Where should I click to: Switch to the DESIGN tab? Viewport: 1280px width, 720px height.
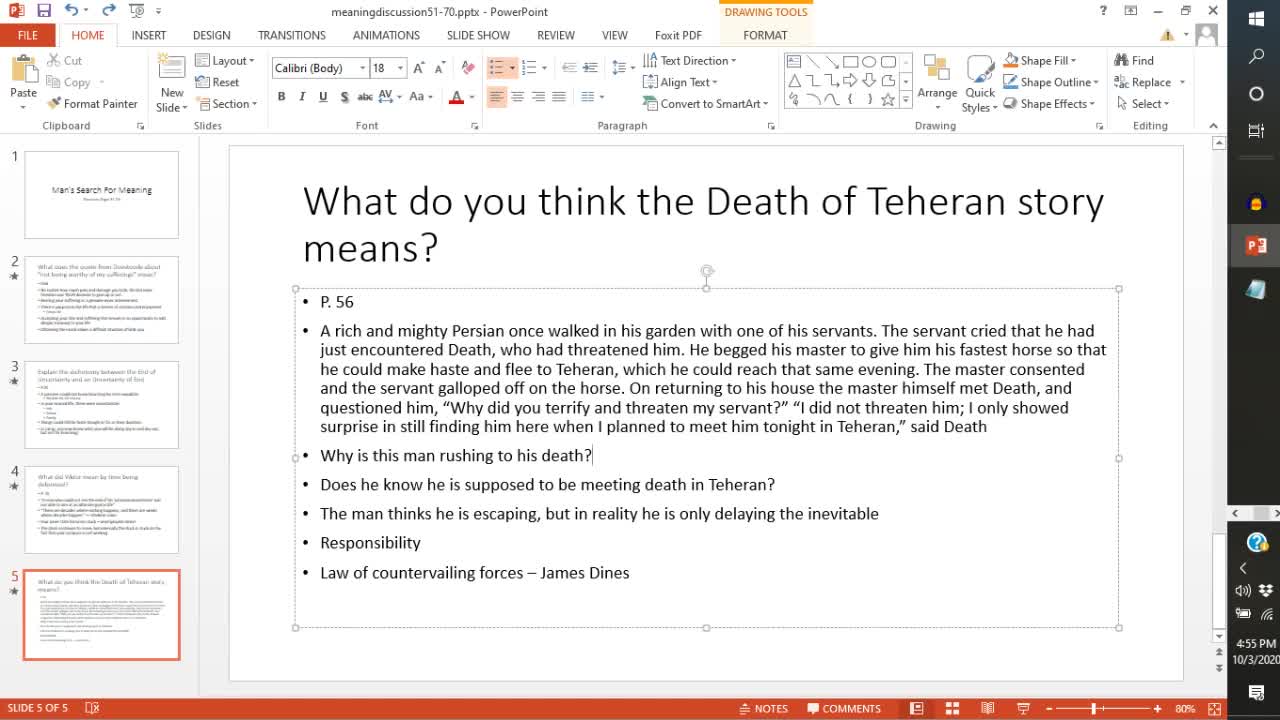click(211, 35)
